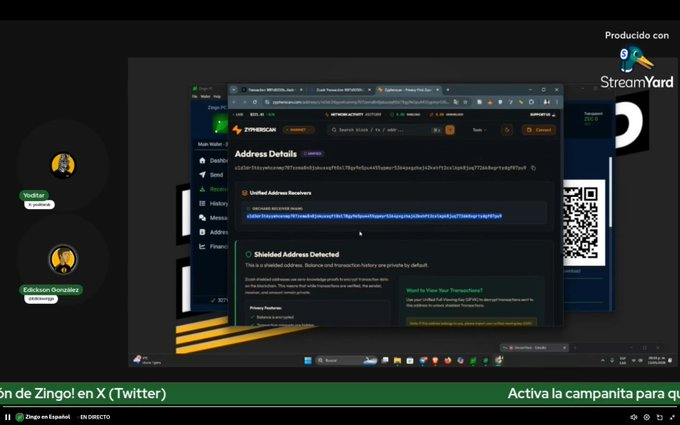Click the Main Wallet label in Zingo
Viewport: 680px width, 425px height.
tap(212, 144)
